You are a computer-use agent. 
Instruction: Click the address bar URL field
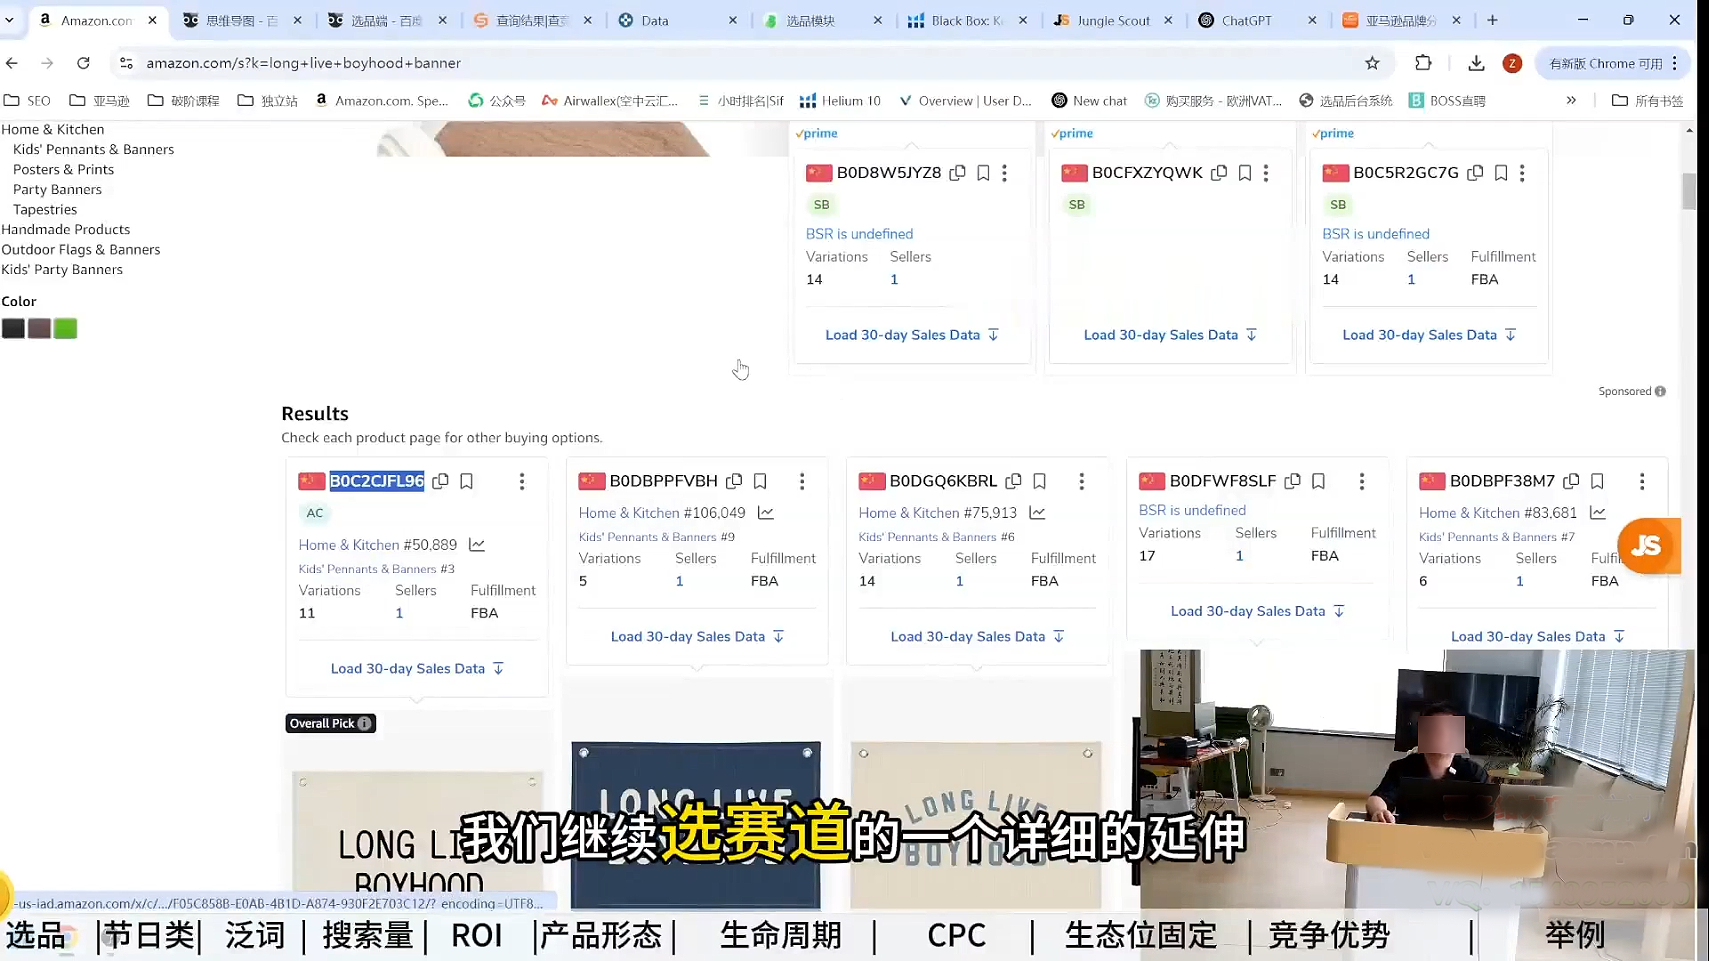[x=700, y=63]
